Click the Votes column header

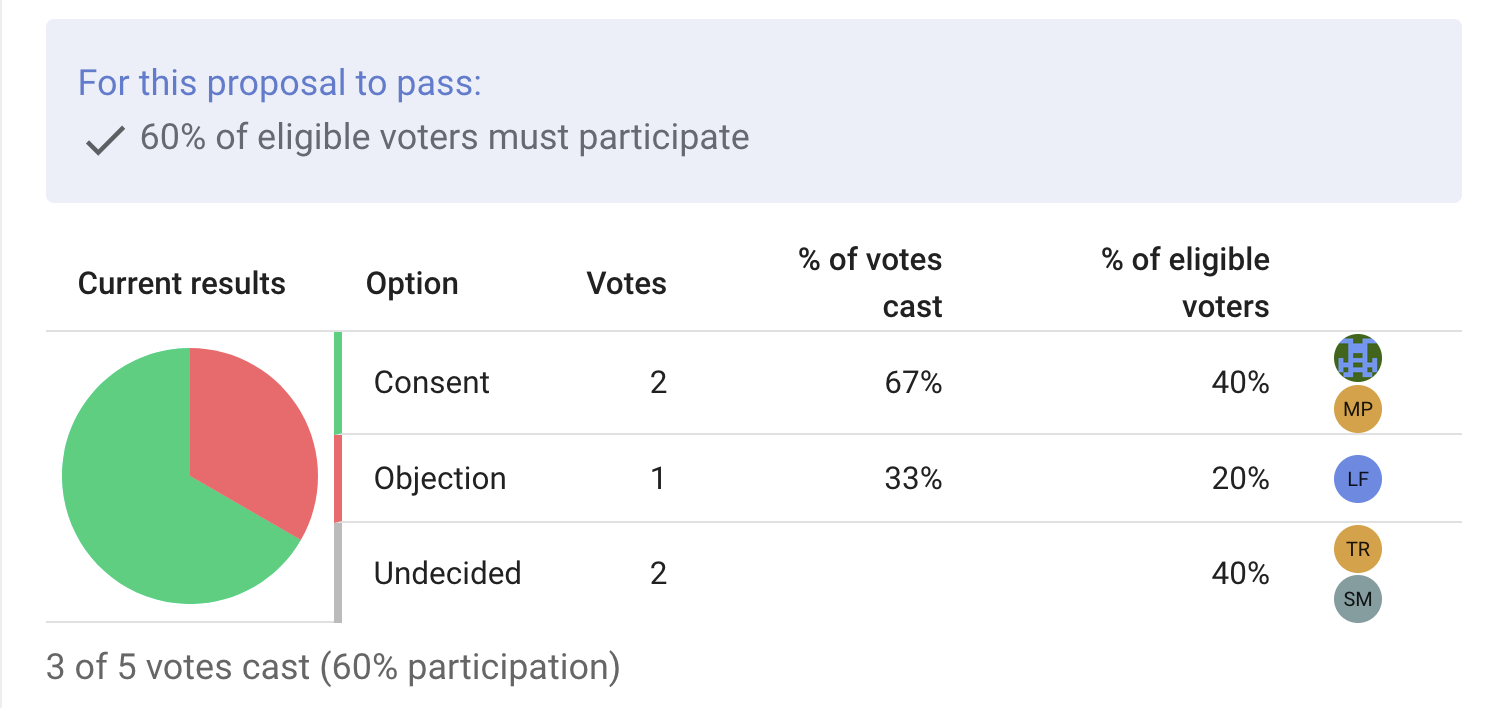click(626, 283)
